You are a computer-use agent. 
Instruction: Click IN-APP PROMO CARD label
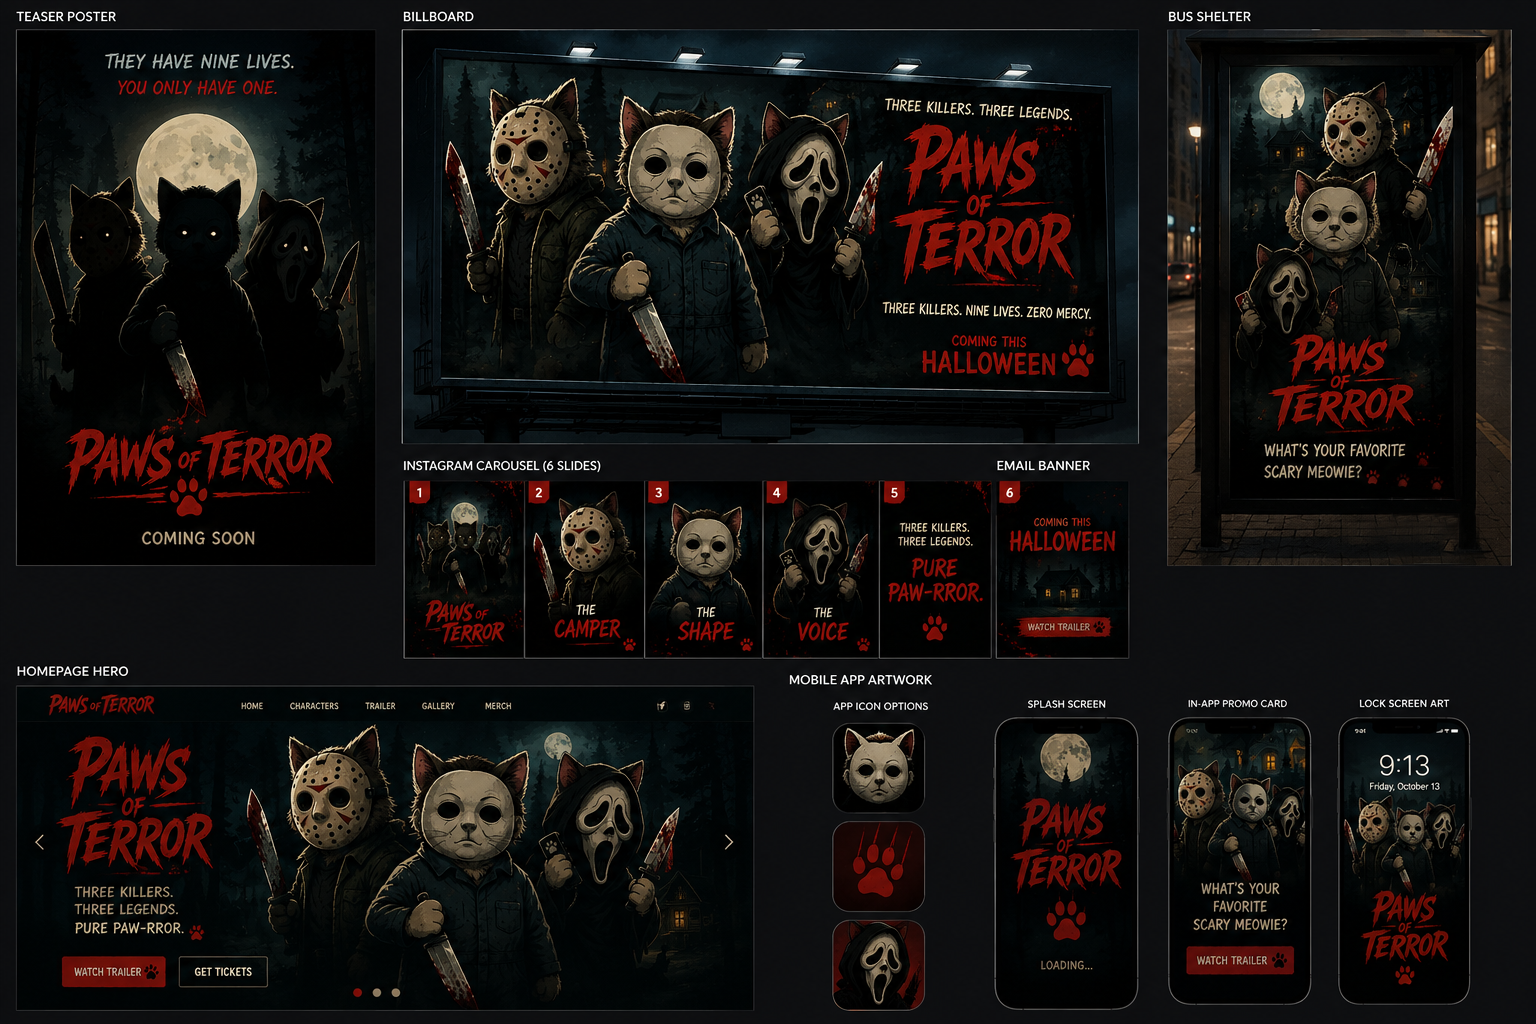(1237, 704)
